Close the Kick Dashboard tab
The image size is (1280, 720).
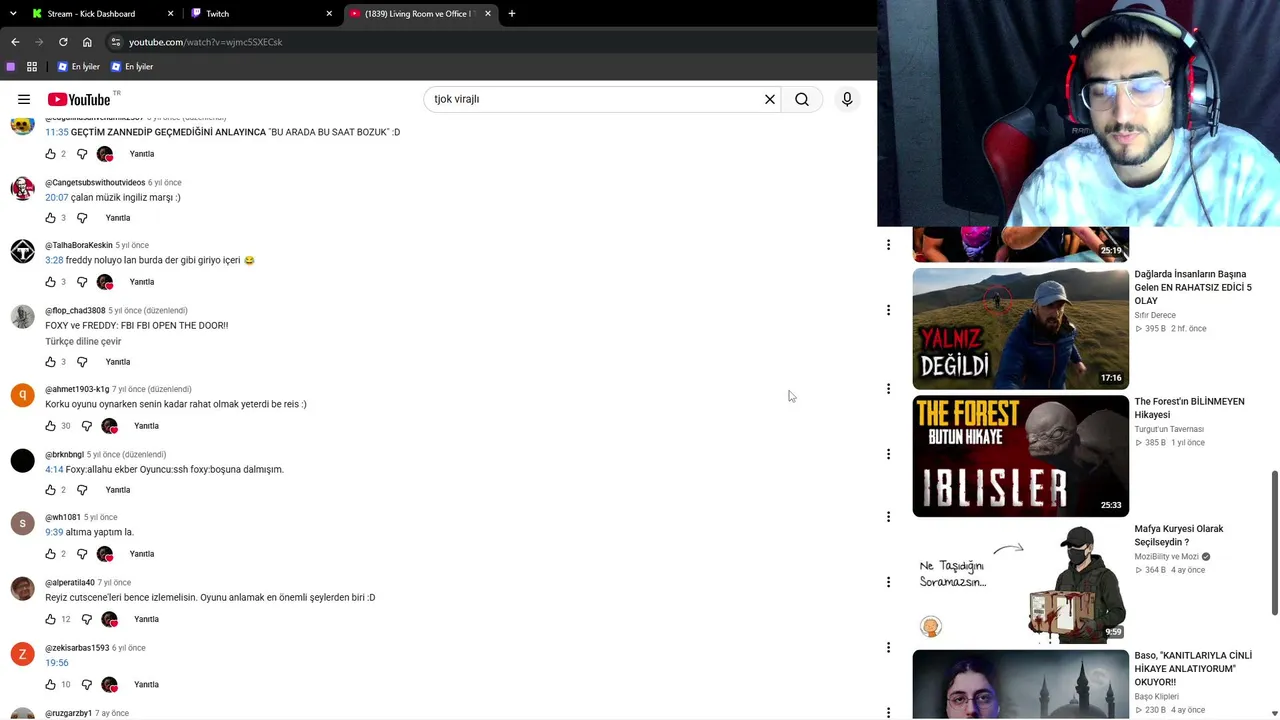pos(170,13)
